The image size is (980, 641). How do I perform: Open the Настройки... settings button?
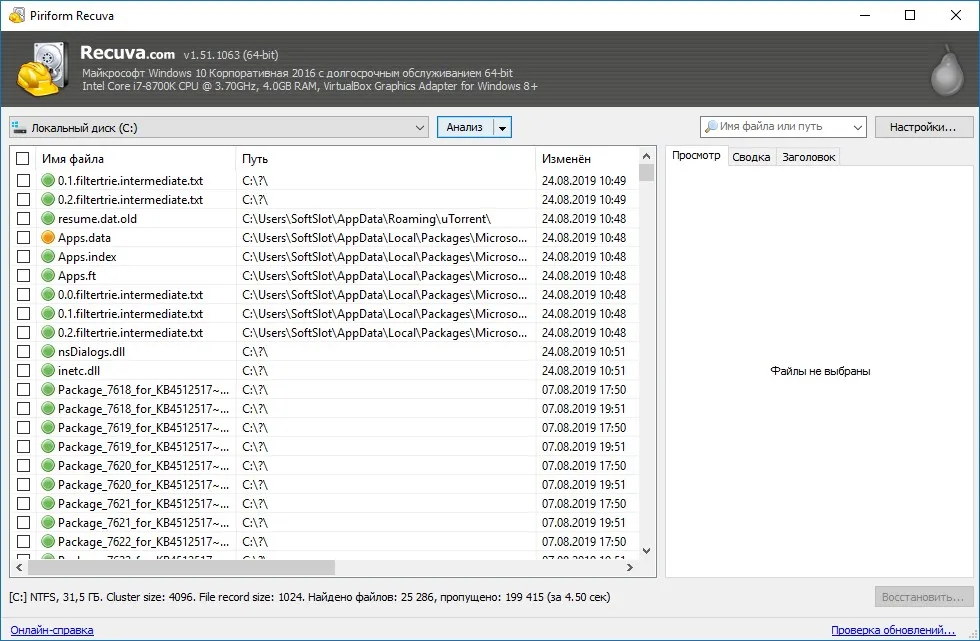coord(923,127)
